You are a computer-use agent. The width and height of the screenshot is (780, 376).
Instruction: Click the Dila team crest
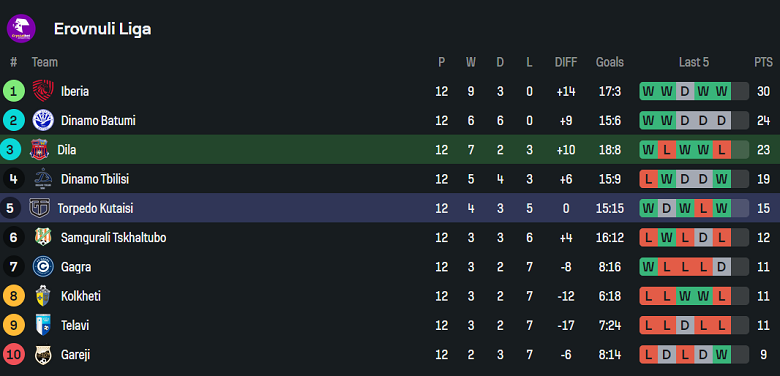(39, 150)
